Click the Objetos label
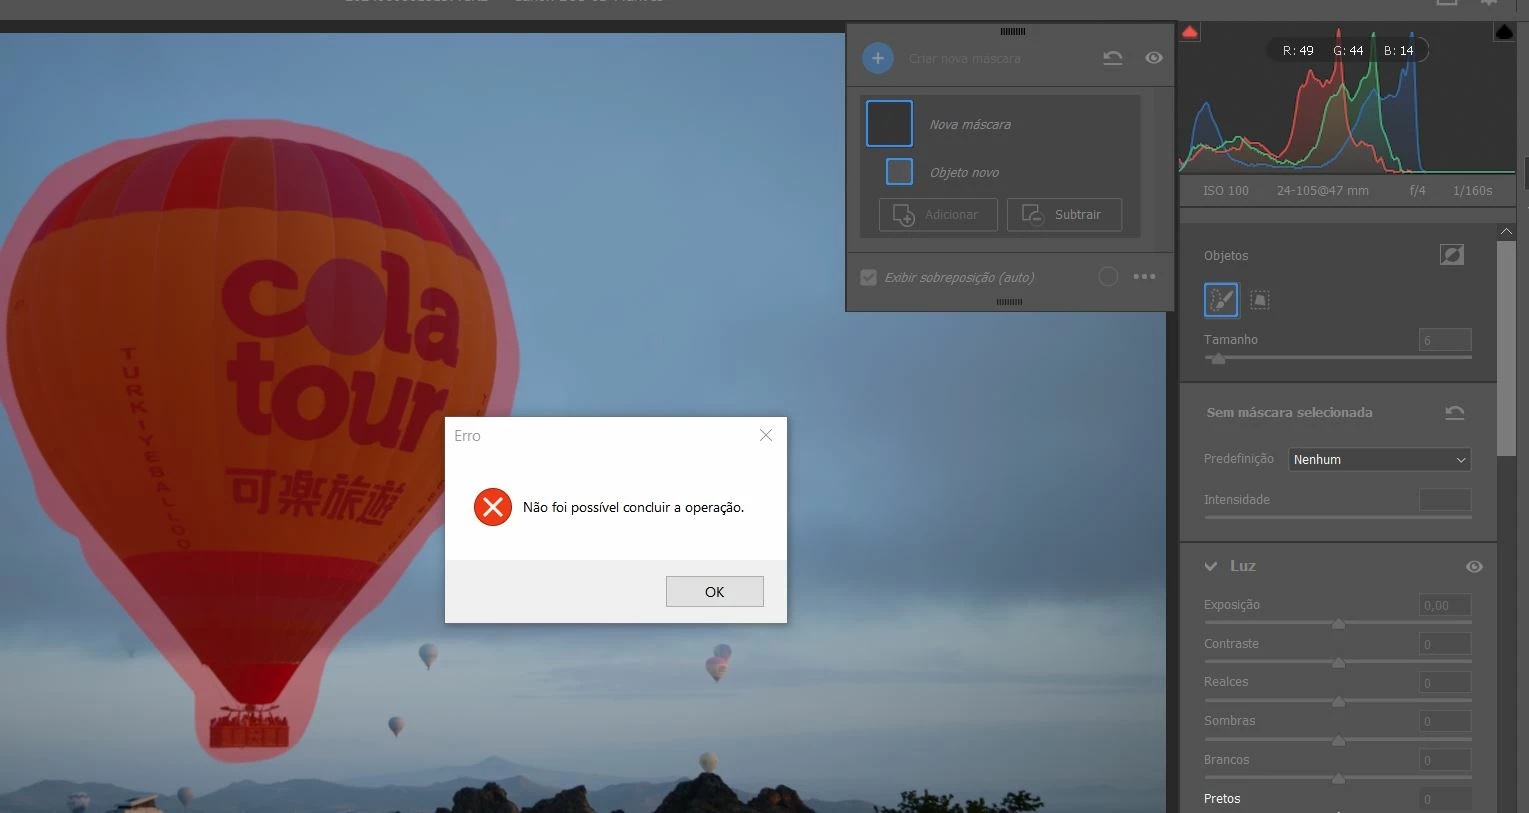The width and height of the screenshot is (1529, 813). tap(1226, 256)
